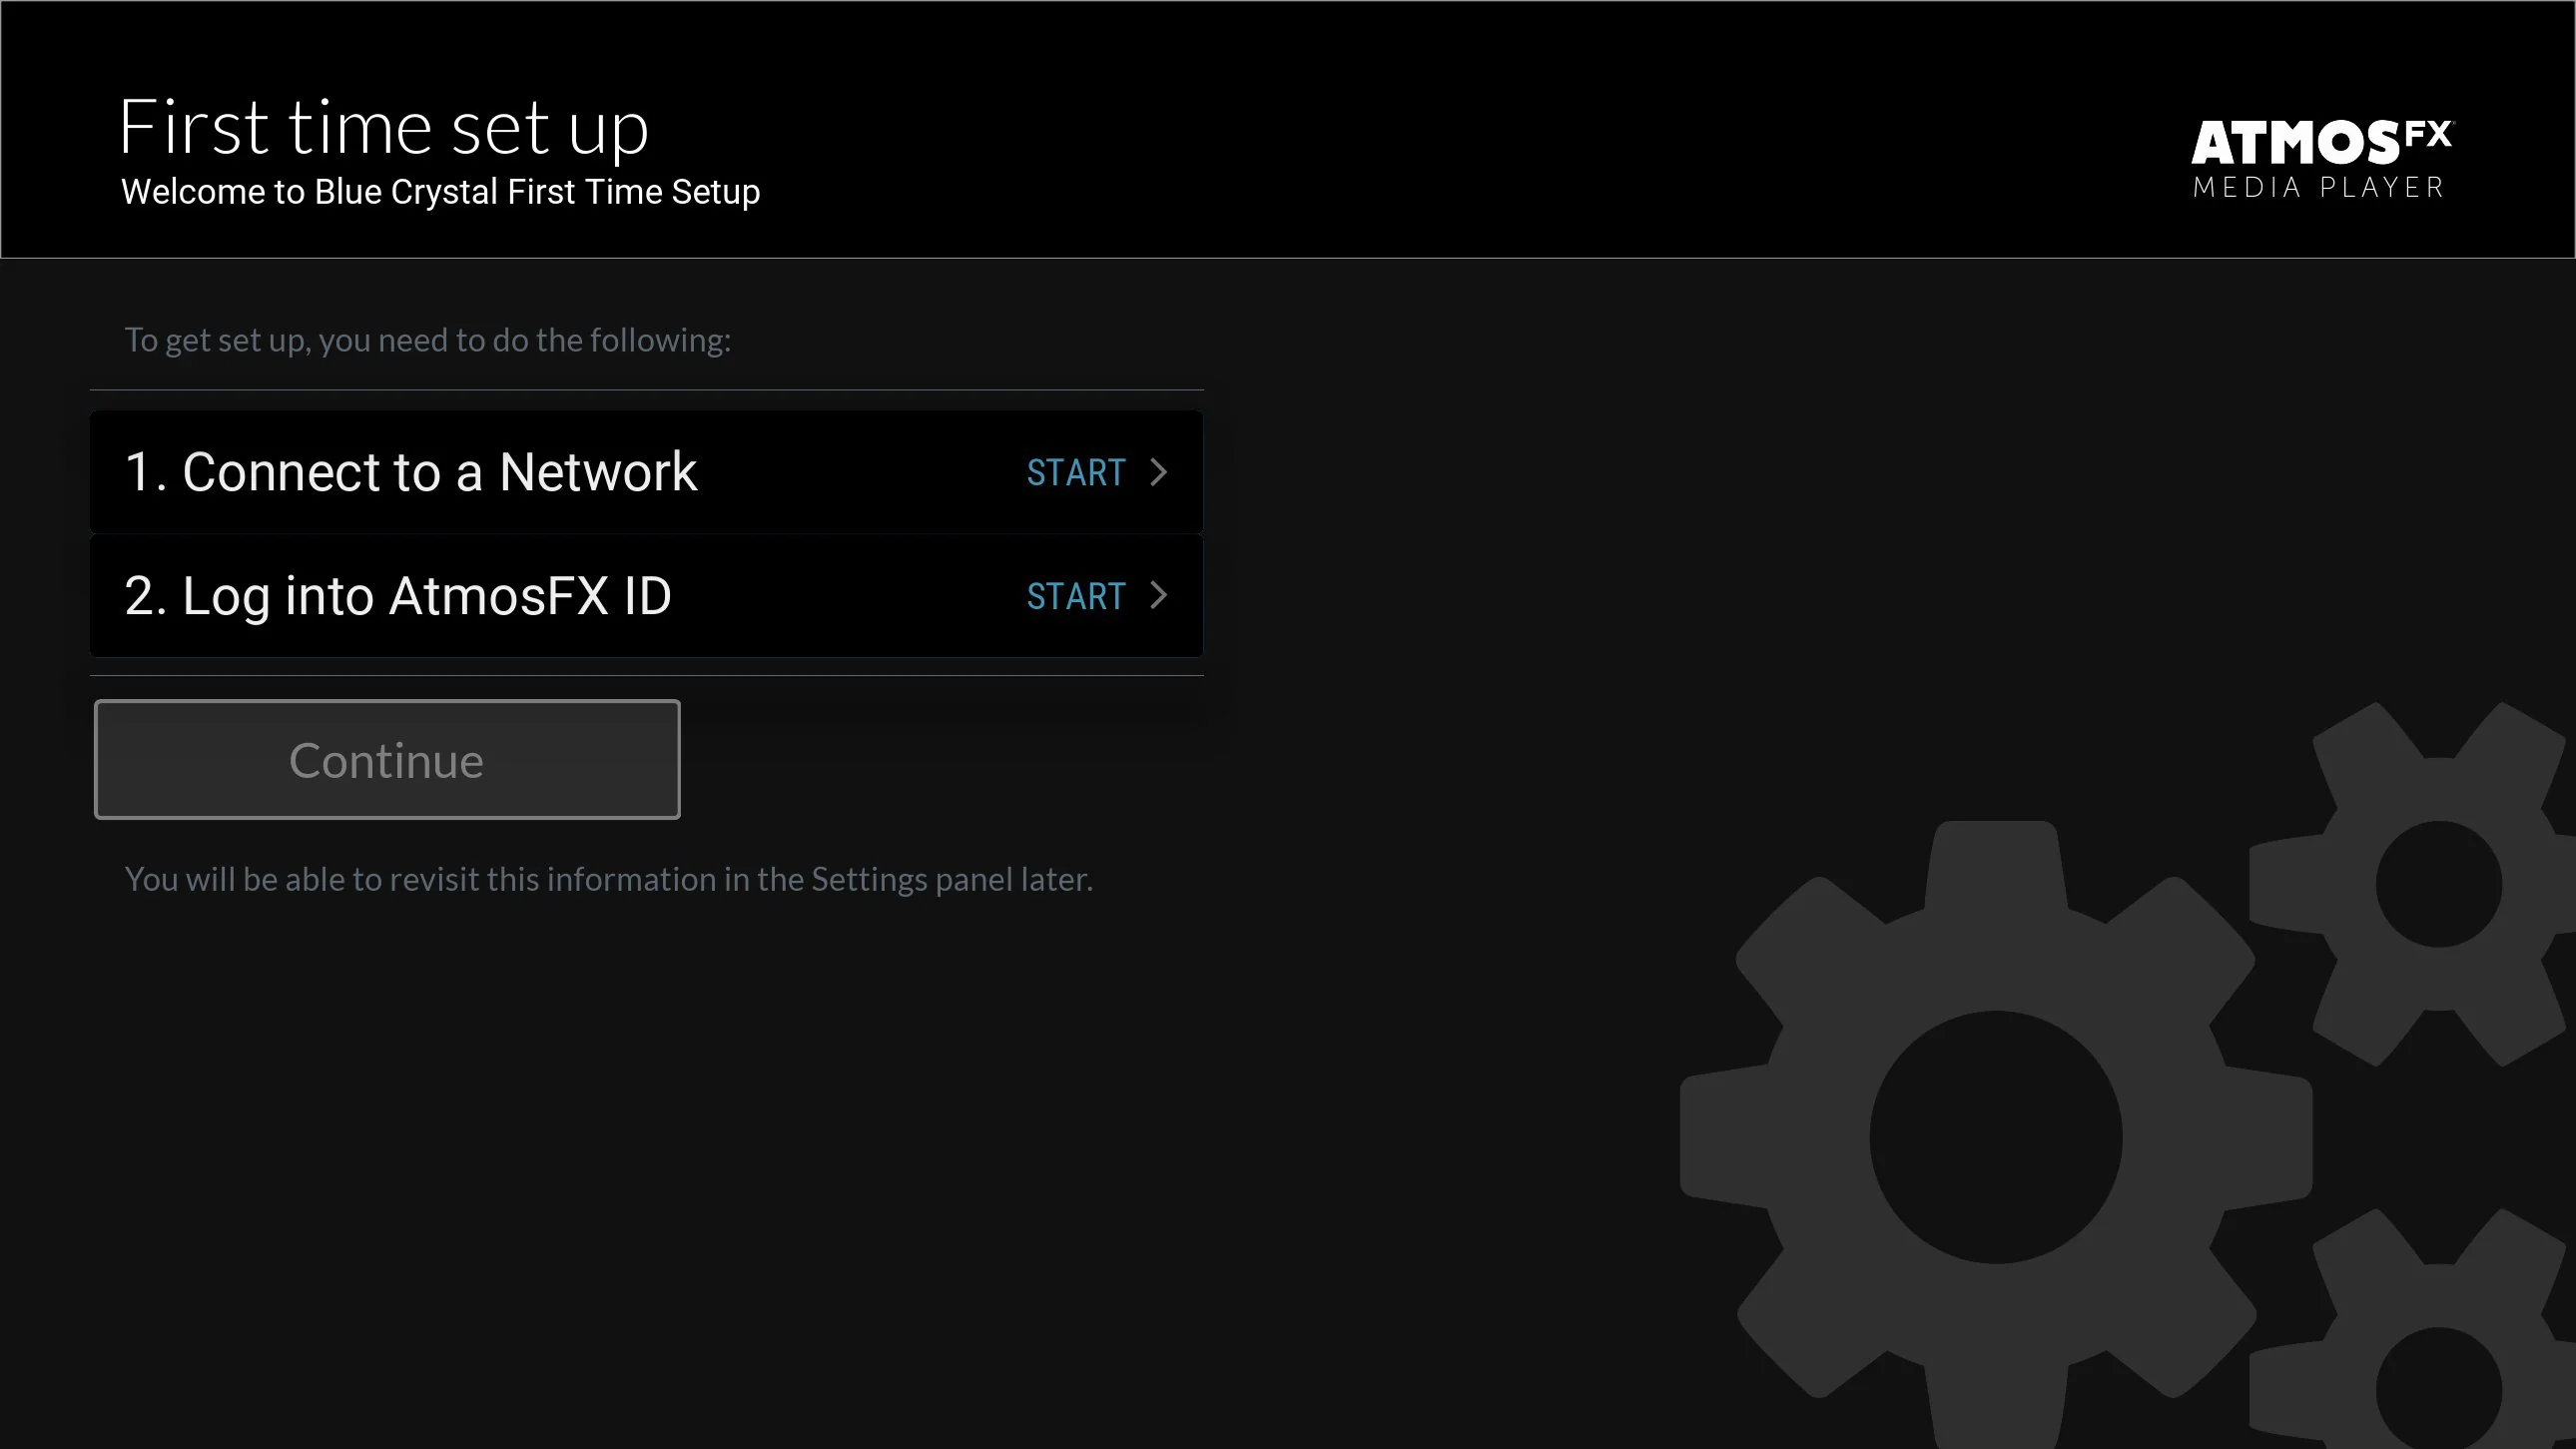Open the Log into AtmosFX ID step

[x=646, y=596]
